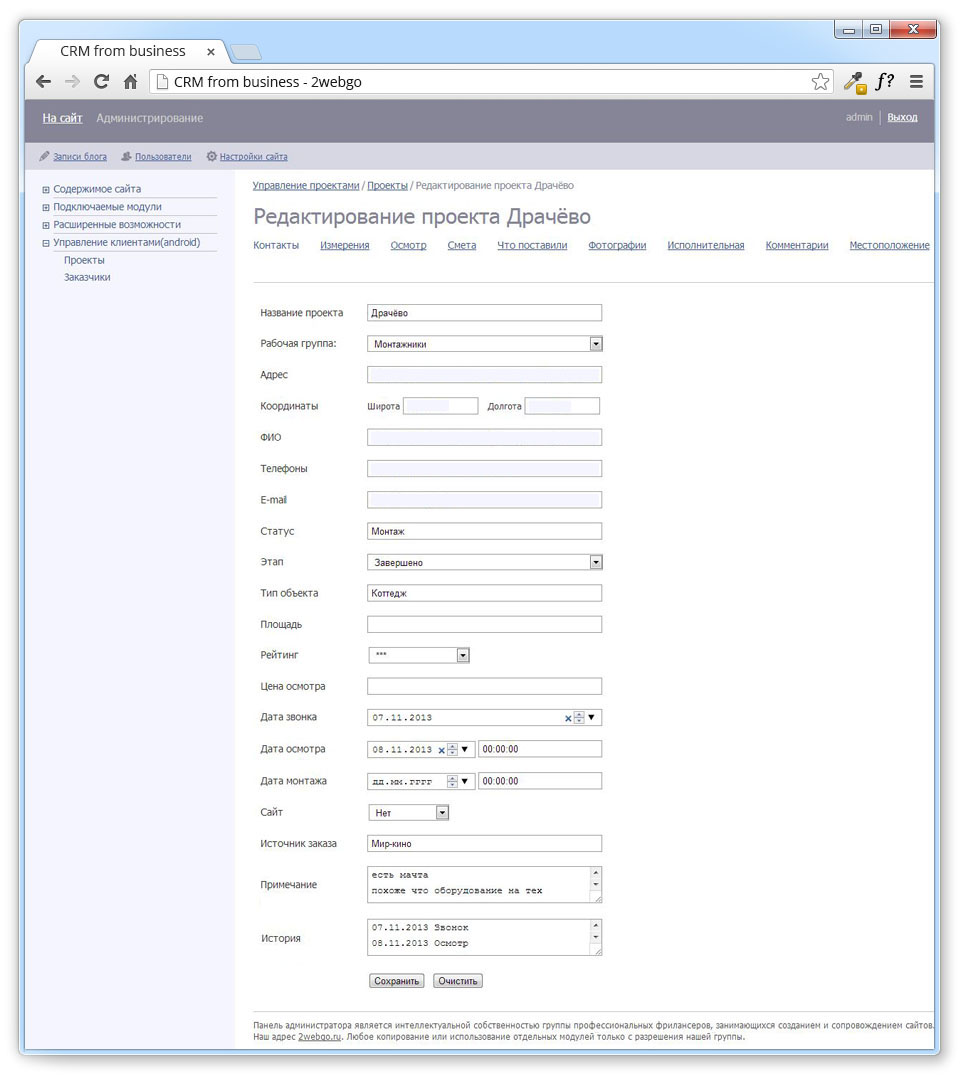Click Дата звонка spinner arrows
This screenshot has width=960, height=1088.
[x=579, y=718]
